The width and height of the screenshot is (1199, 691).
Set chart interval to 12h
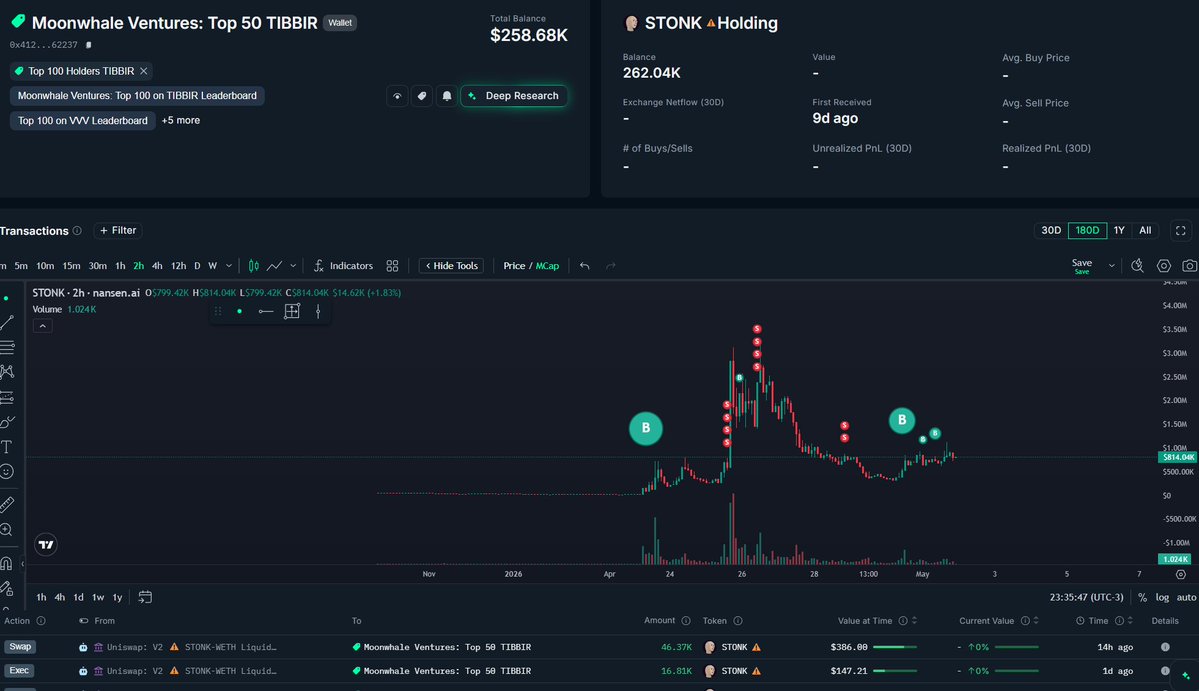(178, 266)
